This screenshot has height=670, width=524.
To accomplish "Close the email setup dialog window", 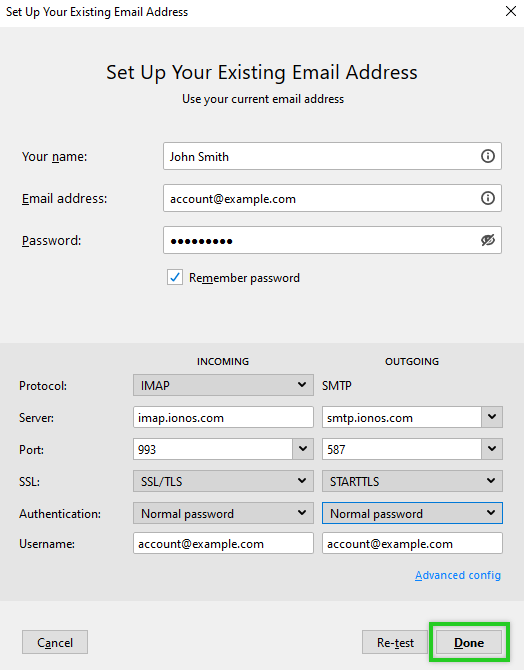I will (511, 11).
